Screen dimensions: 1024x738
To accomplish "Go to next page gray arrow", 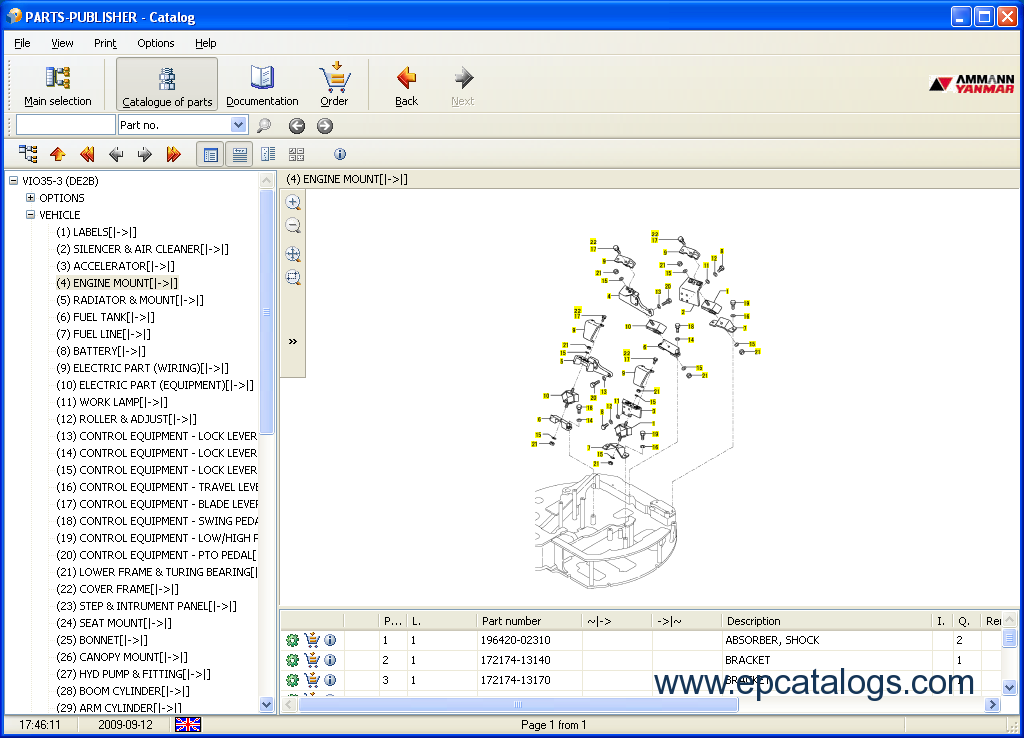I will tap(144, 154).
